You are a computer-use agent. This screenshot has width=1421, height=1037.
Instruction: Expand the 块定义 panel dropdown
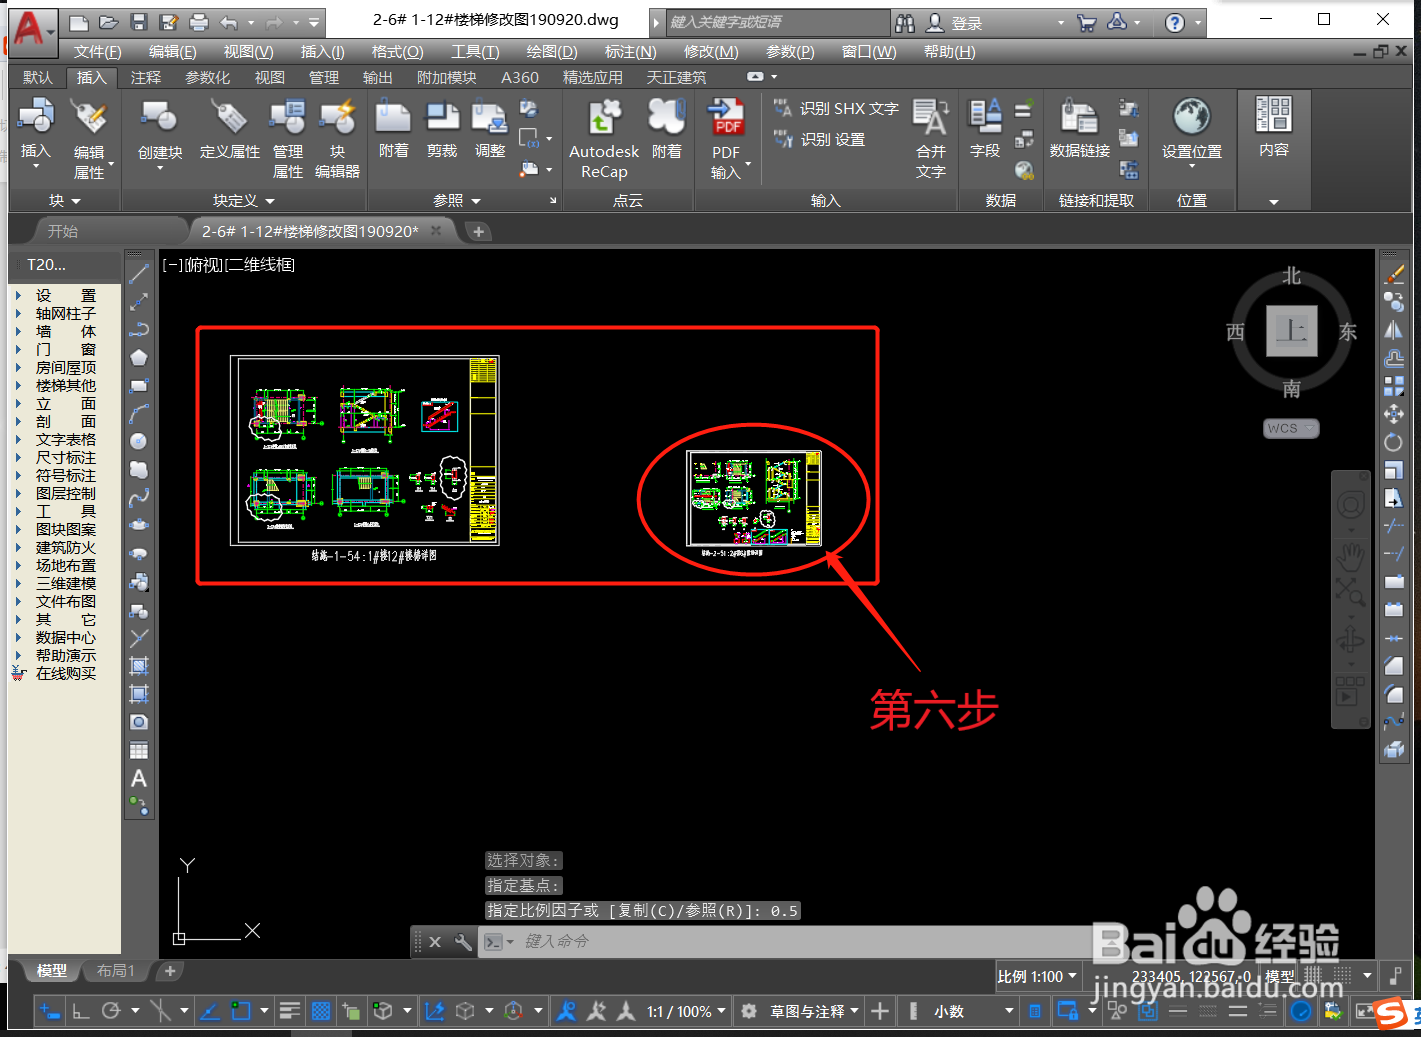[243, 201]
